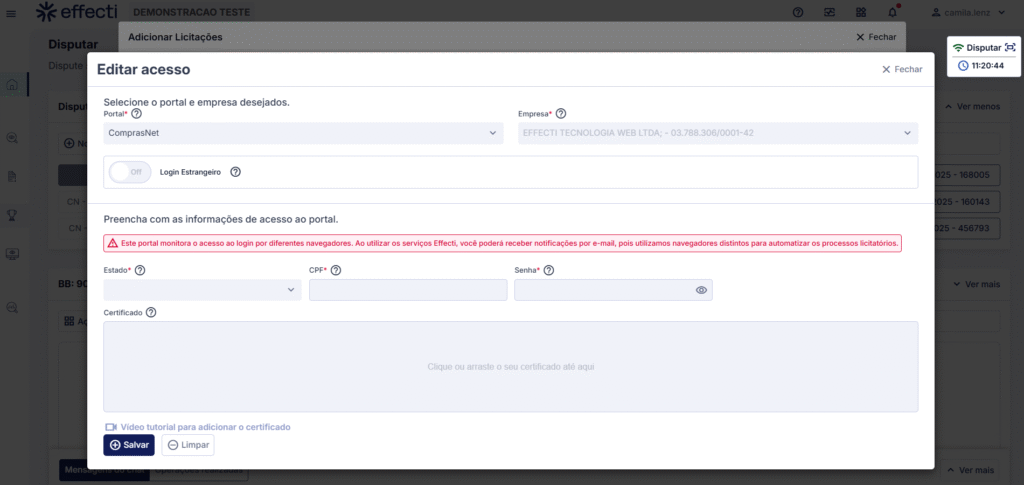The width and height of the screenshot is (1024, 485).
Task: Show password with the Senha eye icon
Action: (x=701, y=290)
